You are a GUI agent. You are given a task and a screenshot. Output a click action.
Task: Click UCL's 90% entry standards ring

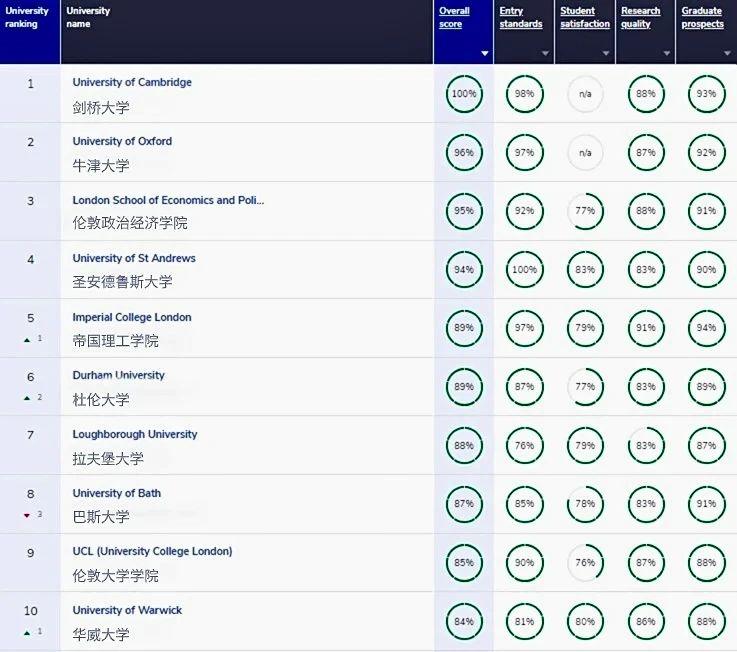pos(525,563)
